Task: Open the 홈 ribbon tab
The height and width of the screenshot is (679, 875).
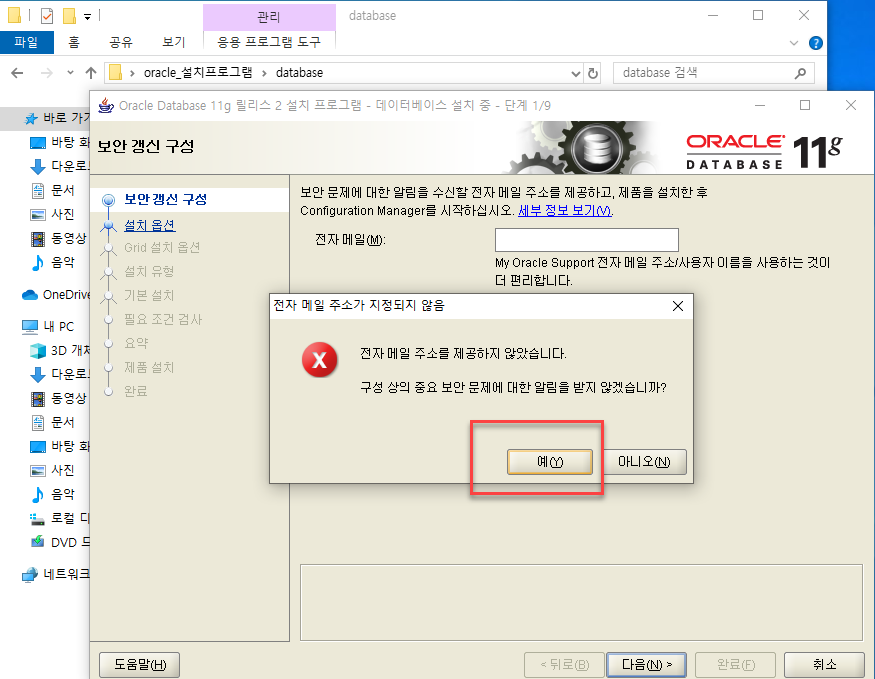Action: pyautogui.click(x=74, y=42)
